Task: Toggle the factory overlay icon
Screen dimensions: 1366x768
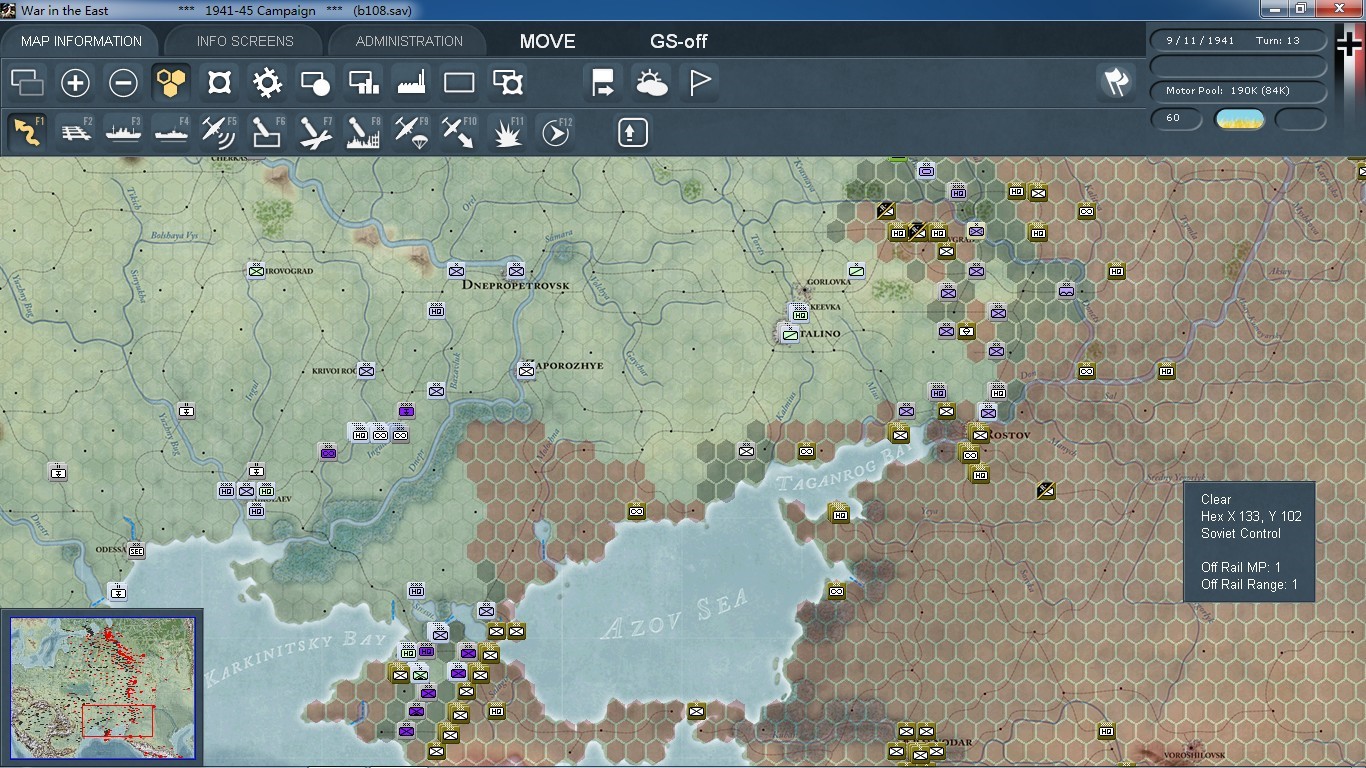Action: [411, 82]
